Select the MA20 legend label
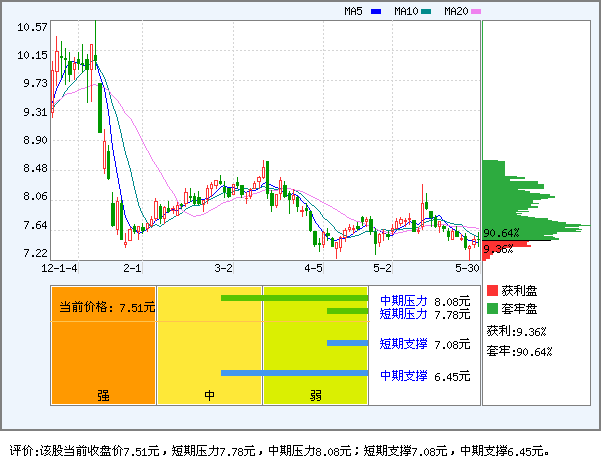Image resolution: width=601 pixels, height=456 pixels. [x=455, y=12]
